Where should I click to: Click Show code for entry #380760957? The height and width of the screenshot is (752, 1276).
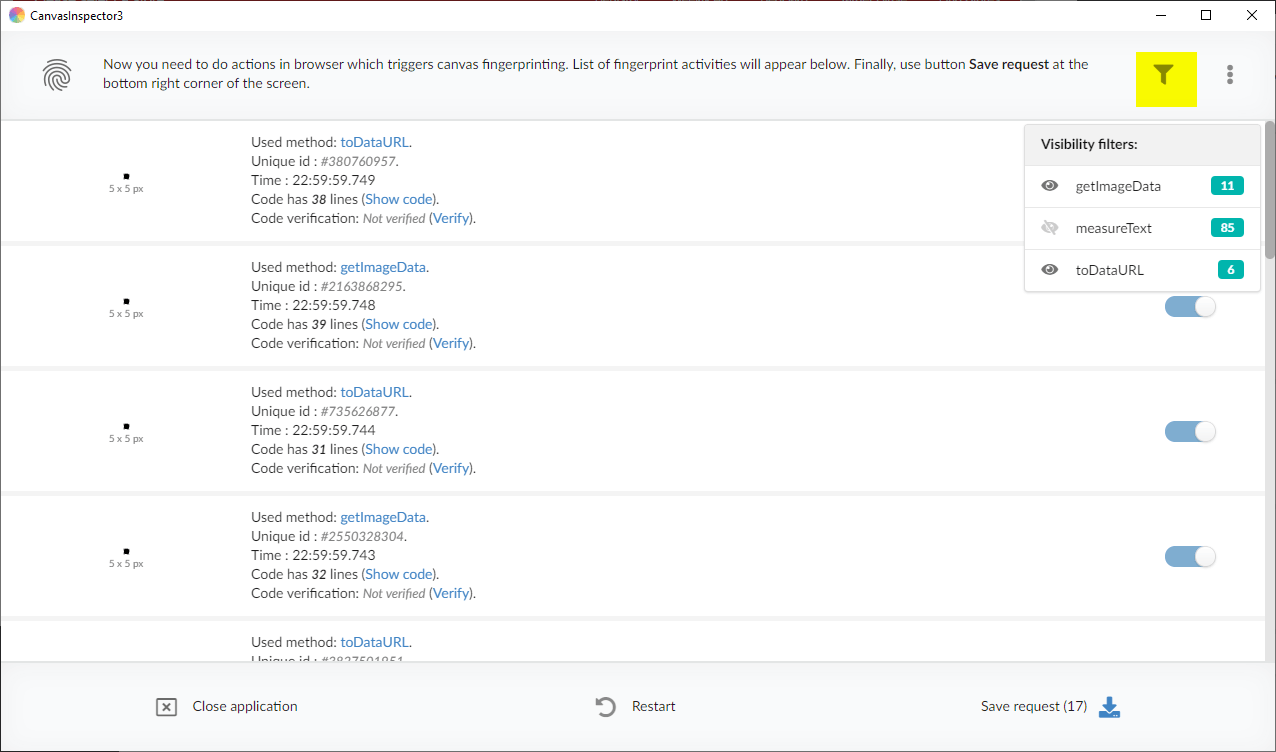400,199
